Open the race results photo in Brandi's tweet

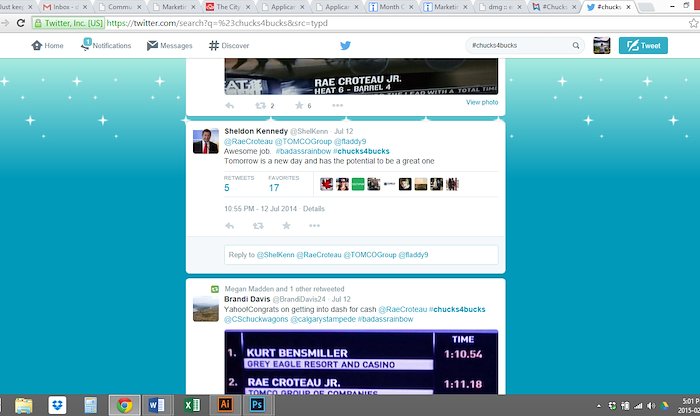pyautogui.click(x=361, y=362)
